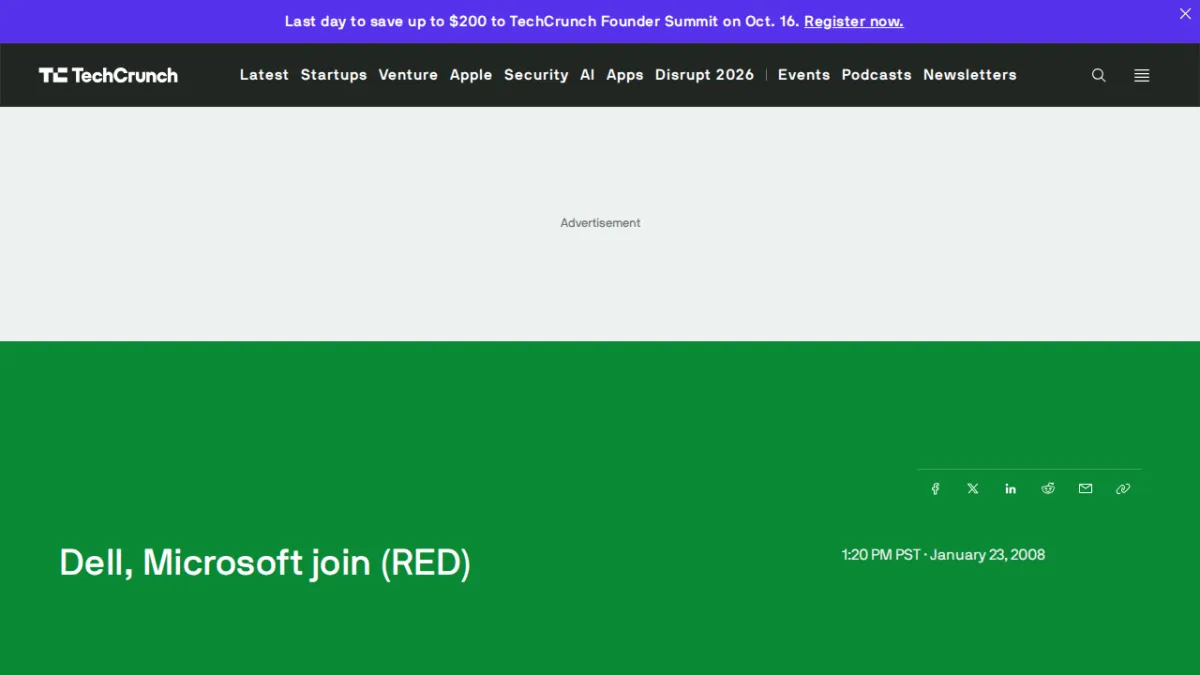Screen dimensions: 1200x675
Task: Go to Apple nav item
Action: click(471, 75)
